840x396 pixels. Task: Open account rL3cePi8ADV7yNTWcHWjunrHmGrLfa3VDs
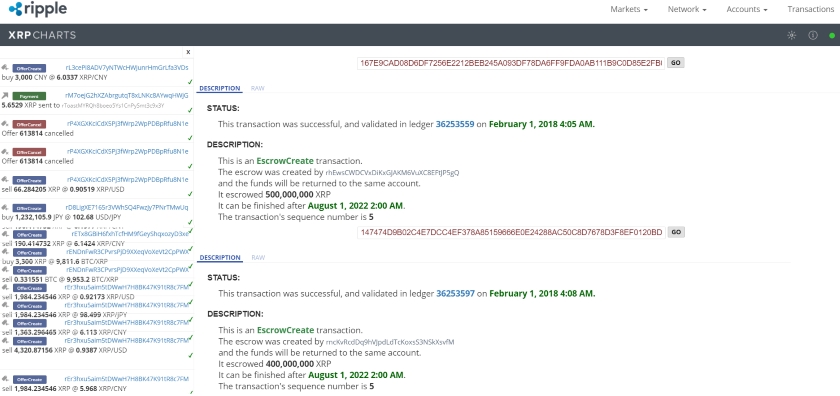(127, 68)
